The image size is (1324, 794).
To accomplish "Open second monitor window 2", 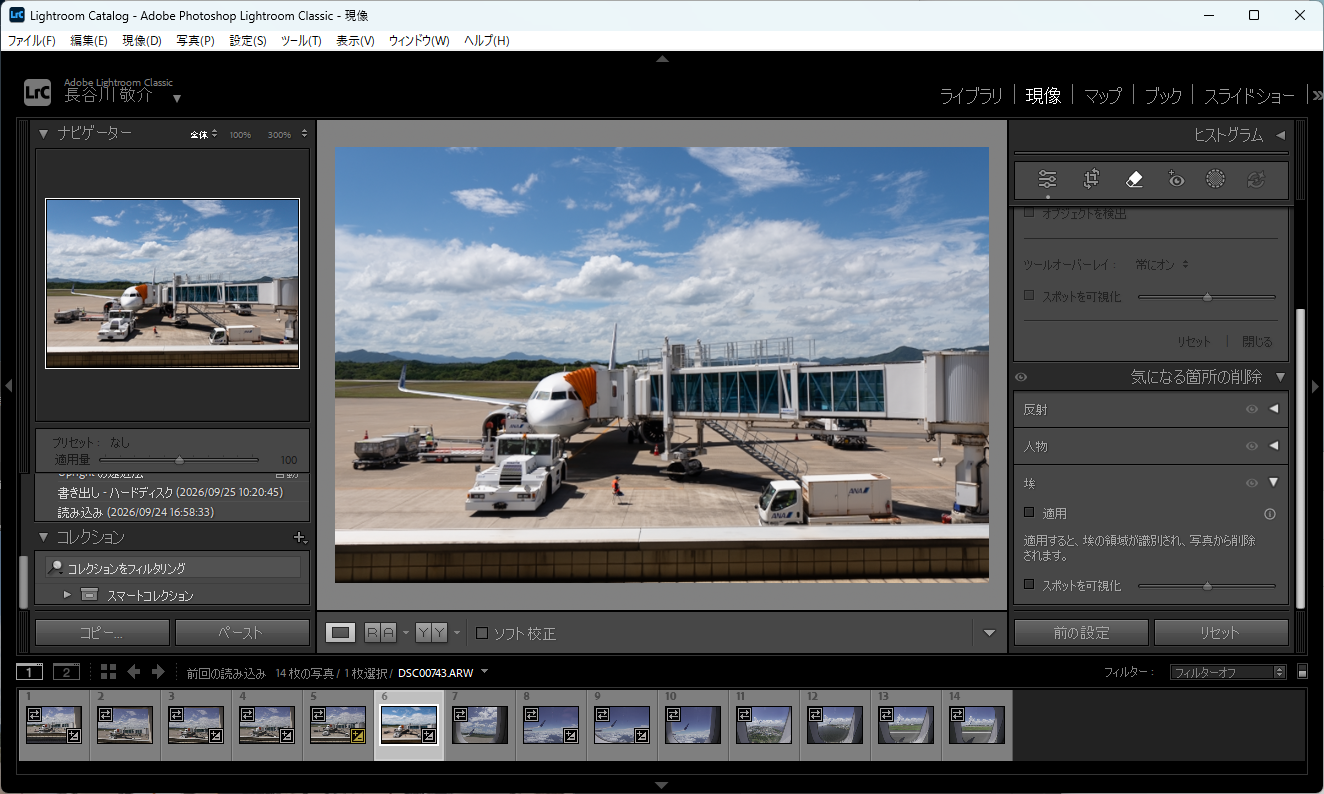I will (x=66, y=672).
